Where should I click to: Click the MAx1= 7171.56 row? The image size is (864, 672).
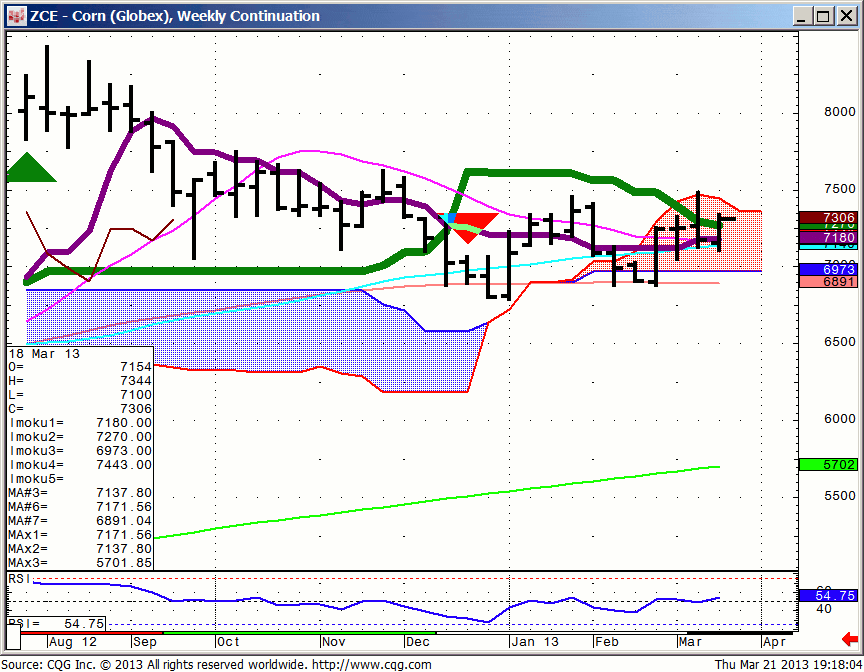click(x=80, y=535)
